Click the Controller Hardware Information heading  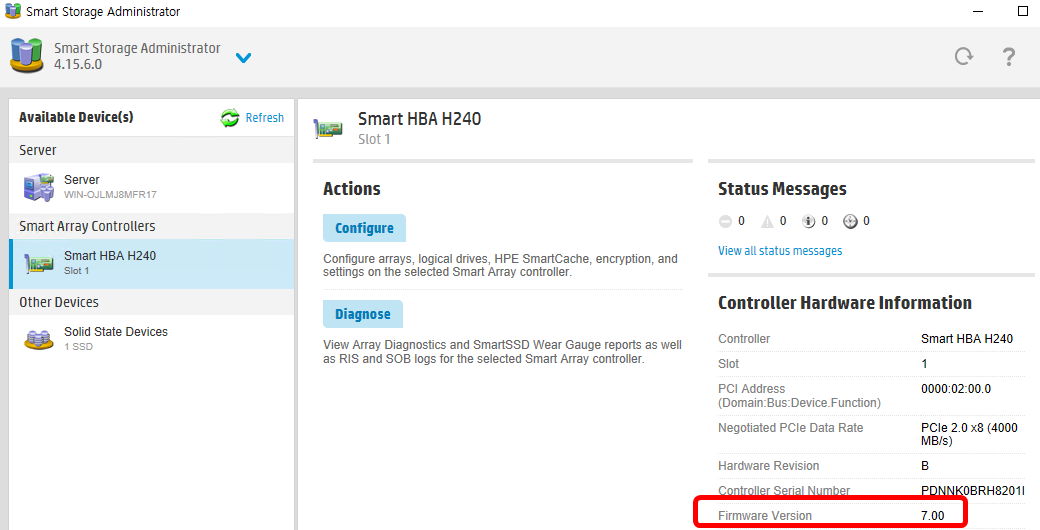coord(844,303)
